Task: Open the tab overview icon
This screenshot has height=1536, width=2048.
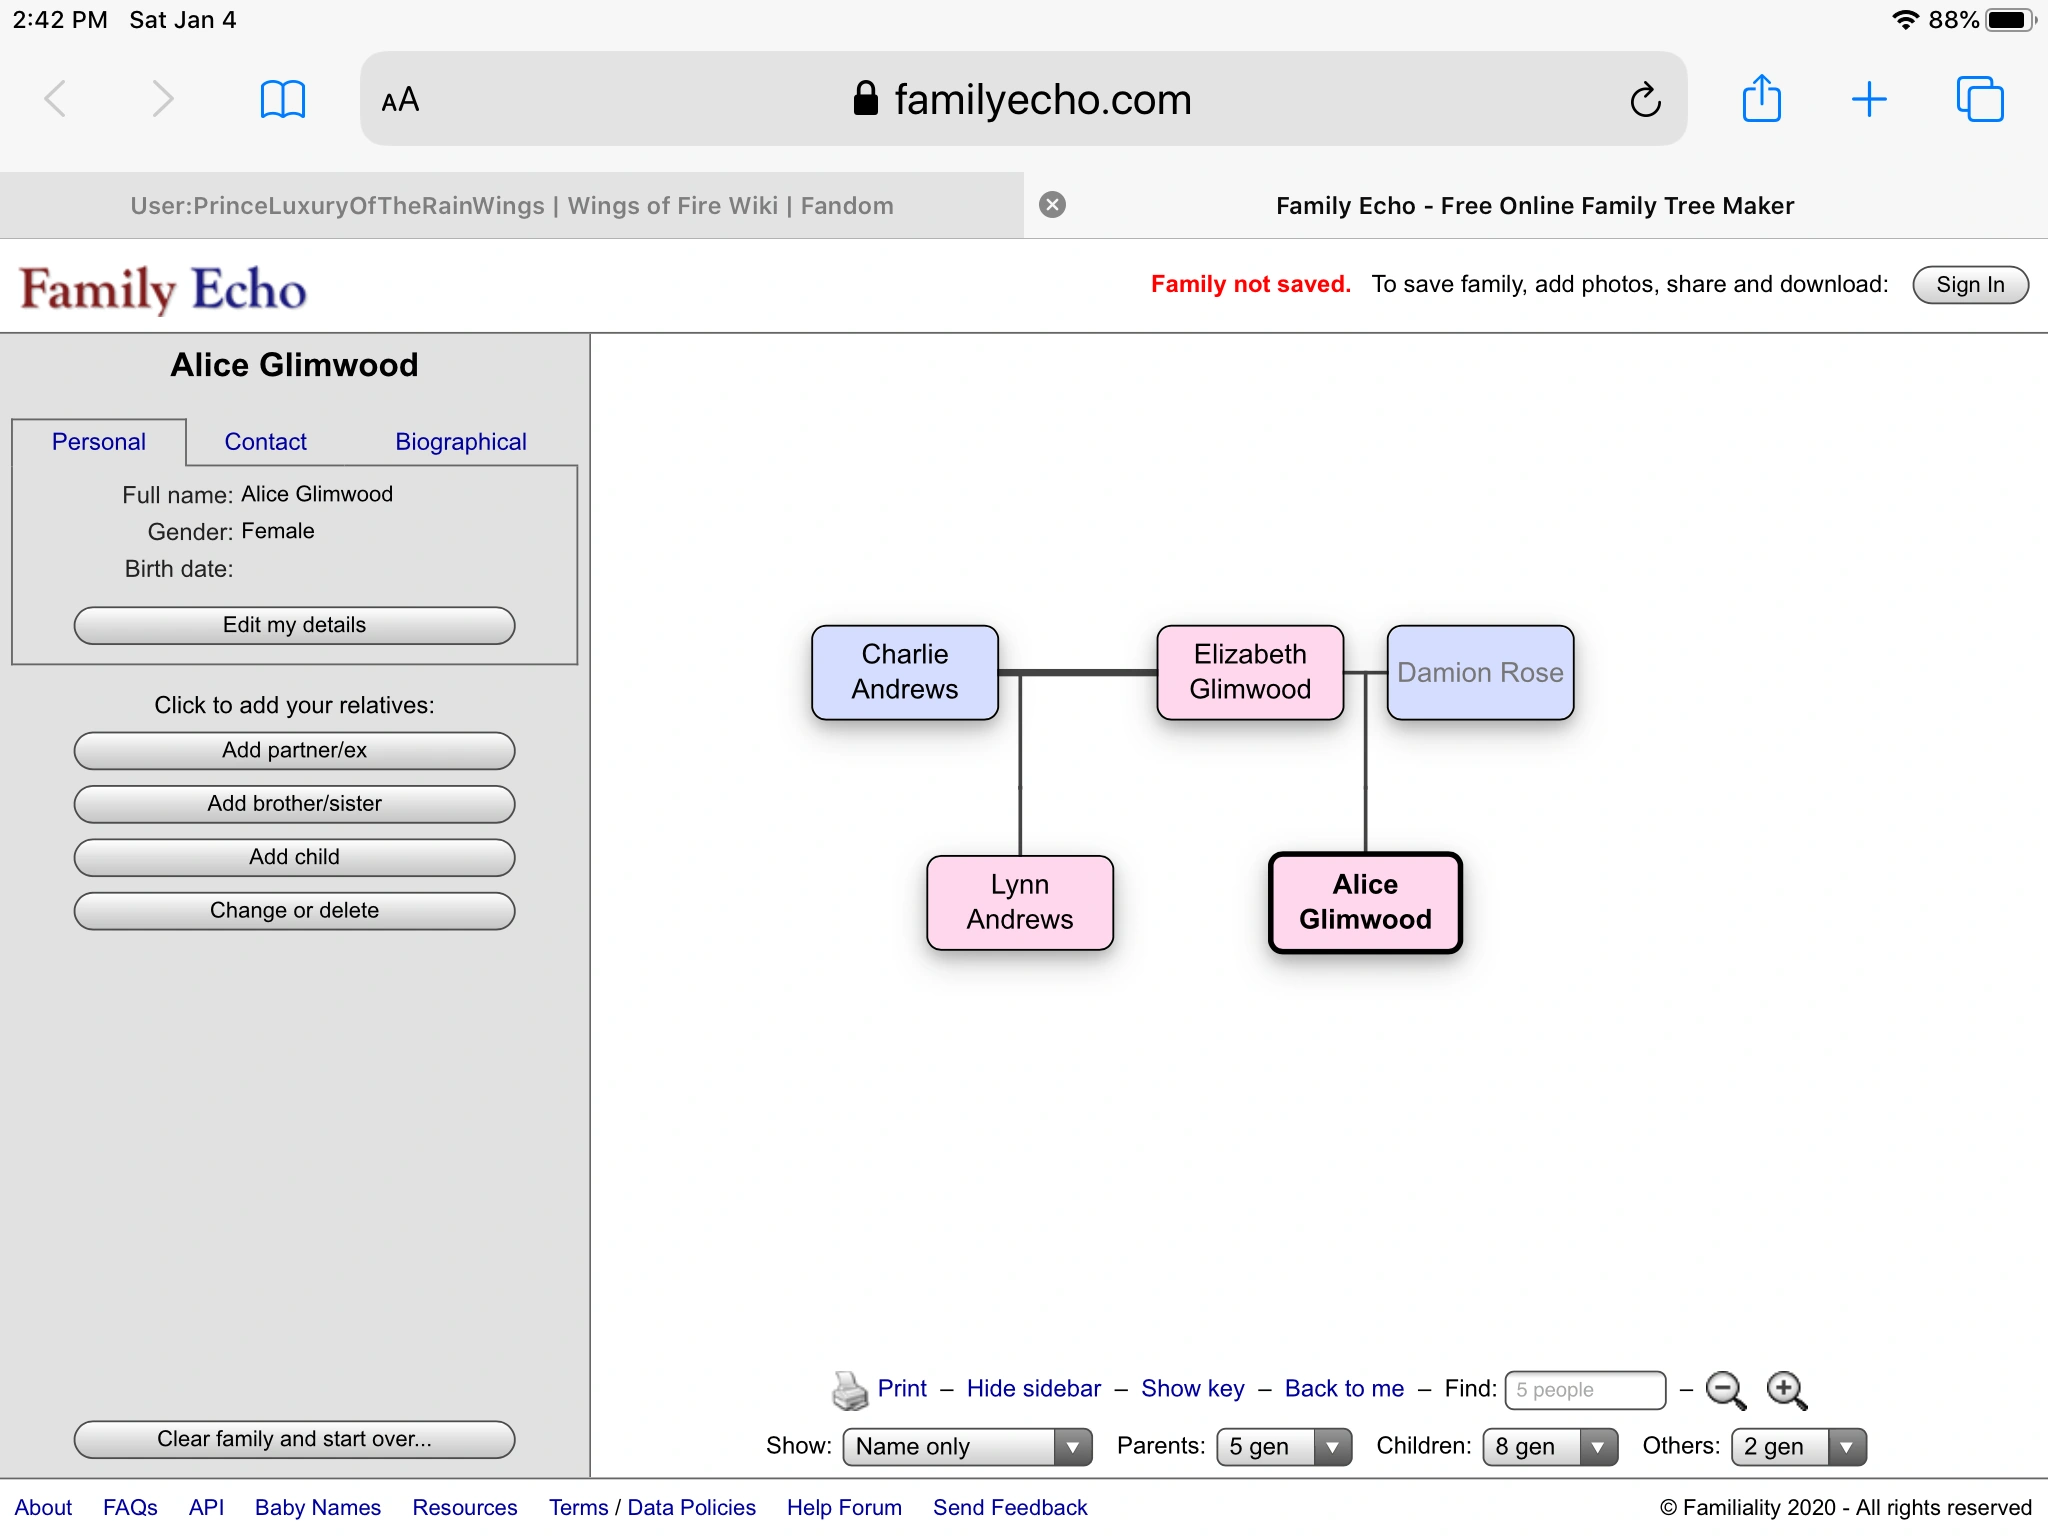Action: point(1979,100)
